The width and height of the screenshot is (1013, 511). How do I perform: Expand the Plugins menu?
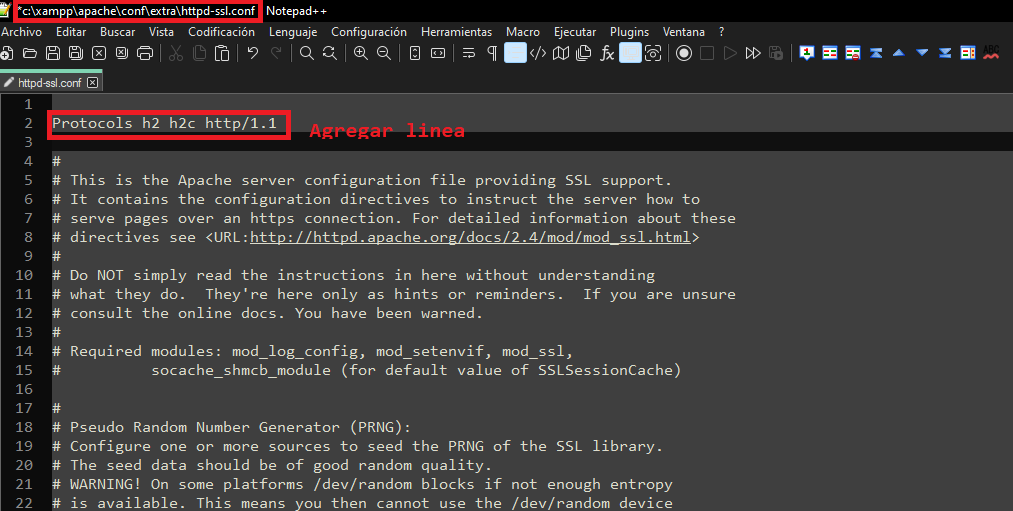click(x=629, y=32)
